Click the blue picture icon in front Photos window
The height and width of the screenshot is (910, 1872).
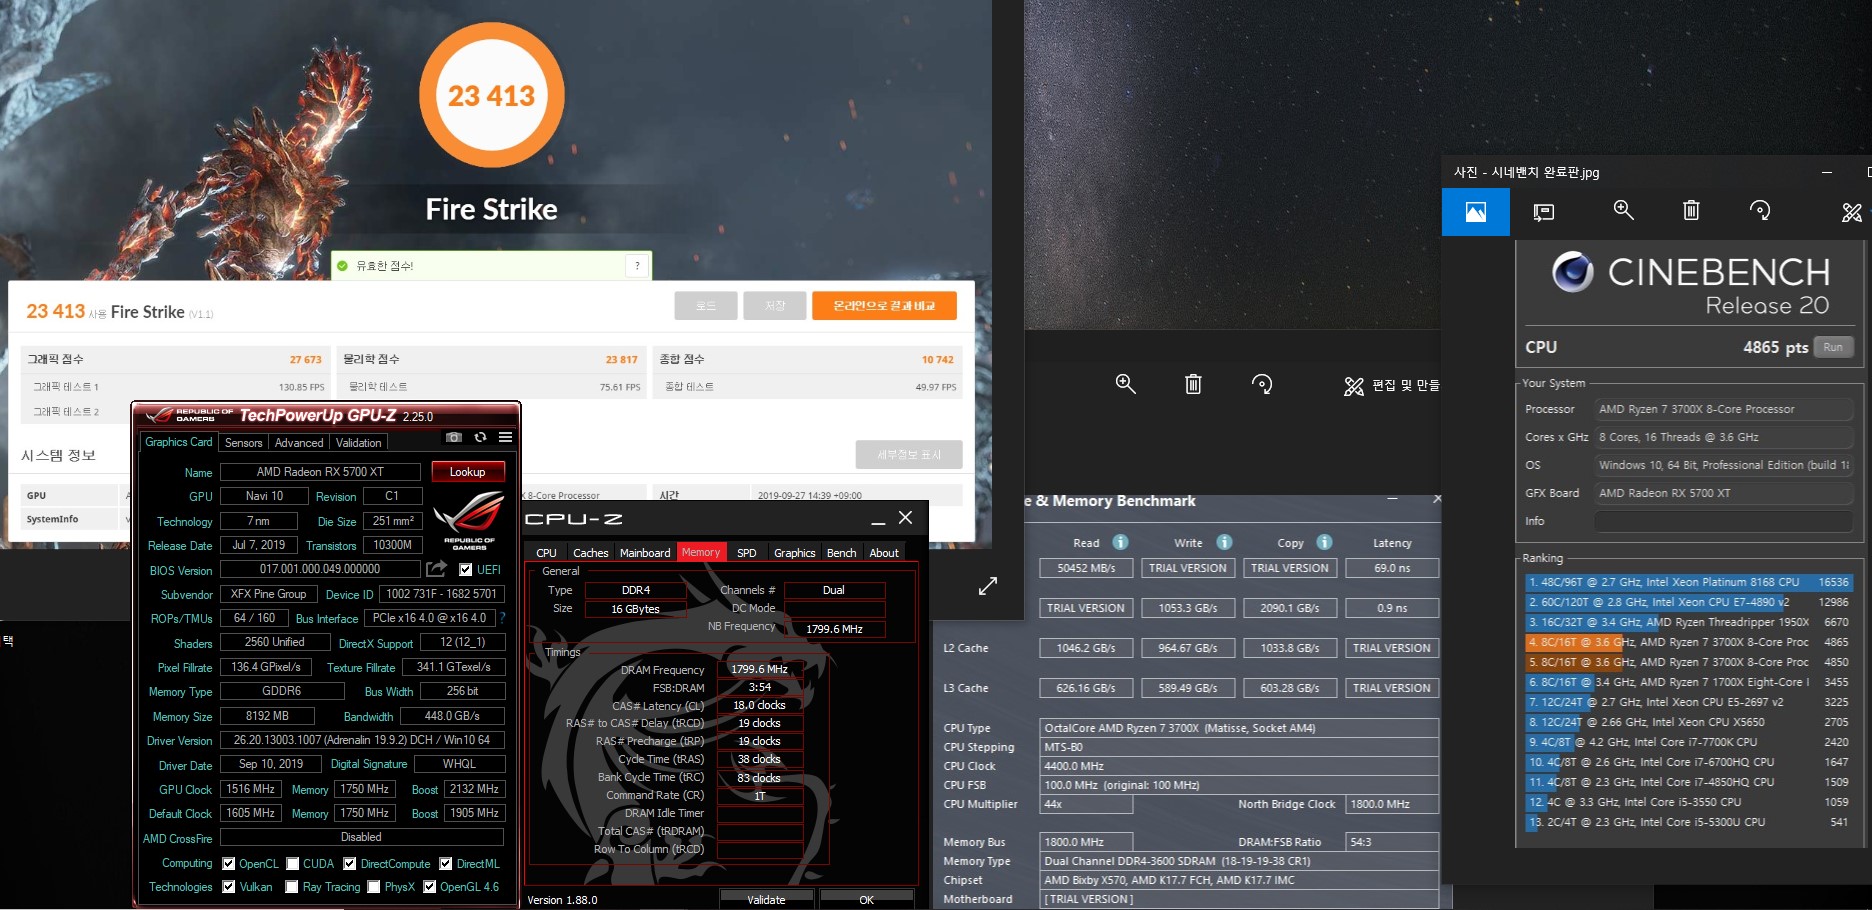click(x=1476, y=212)
